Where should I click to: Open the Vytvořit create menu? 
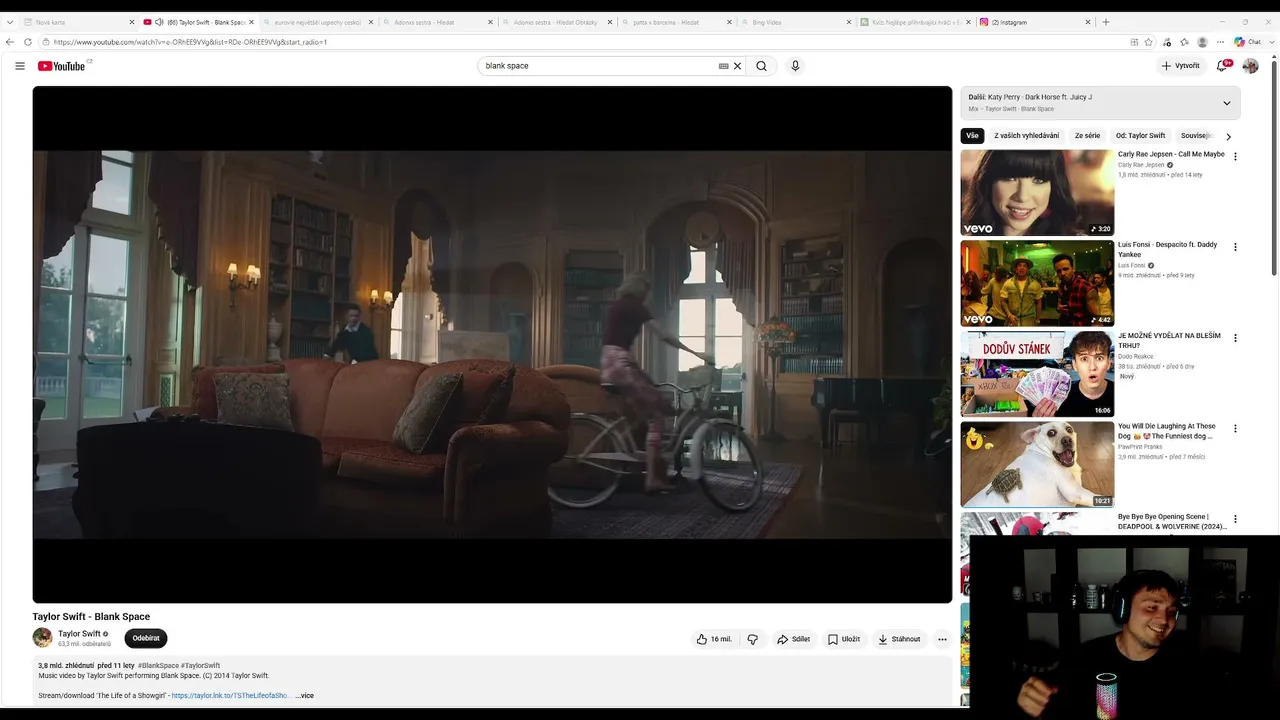tap(1181, 66)
